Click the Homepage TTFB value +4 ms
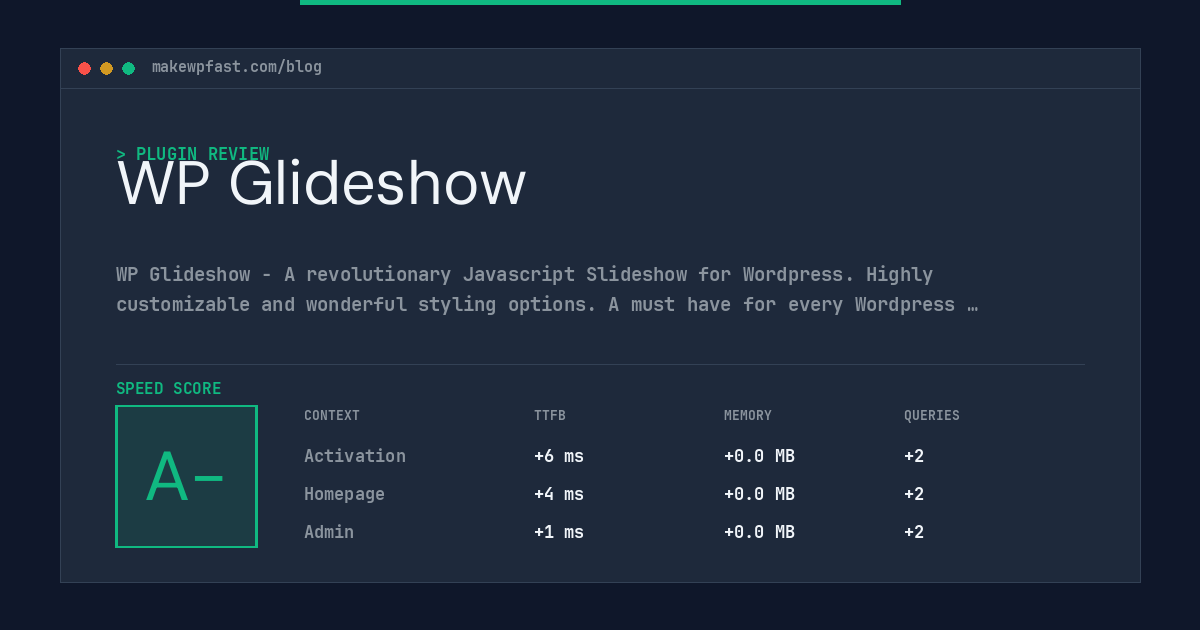 pos(559,494)
